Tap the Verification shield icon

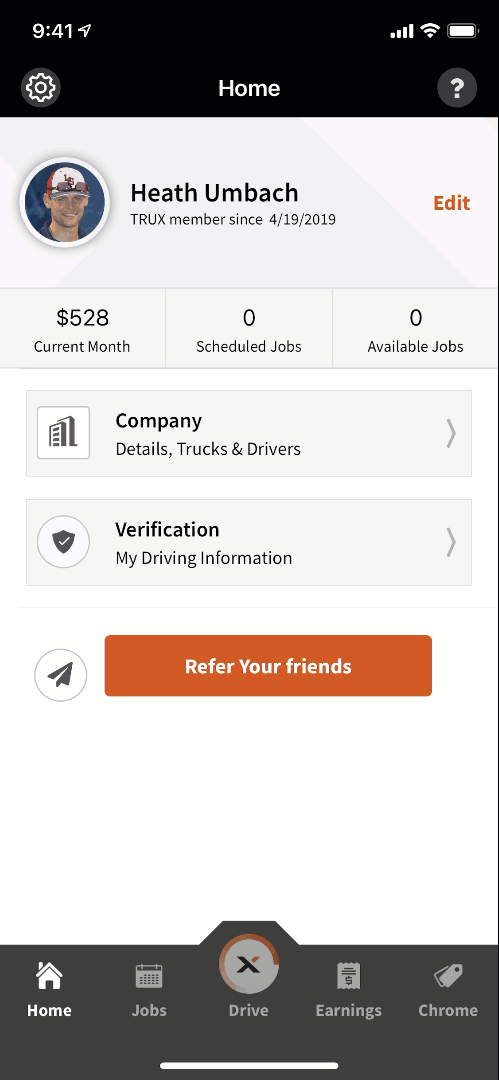(63, 543)
